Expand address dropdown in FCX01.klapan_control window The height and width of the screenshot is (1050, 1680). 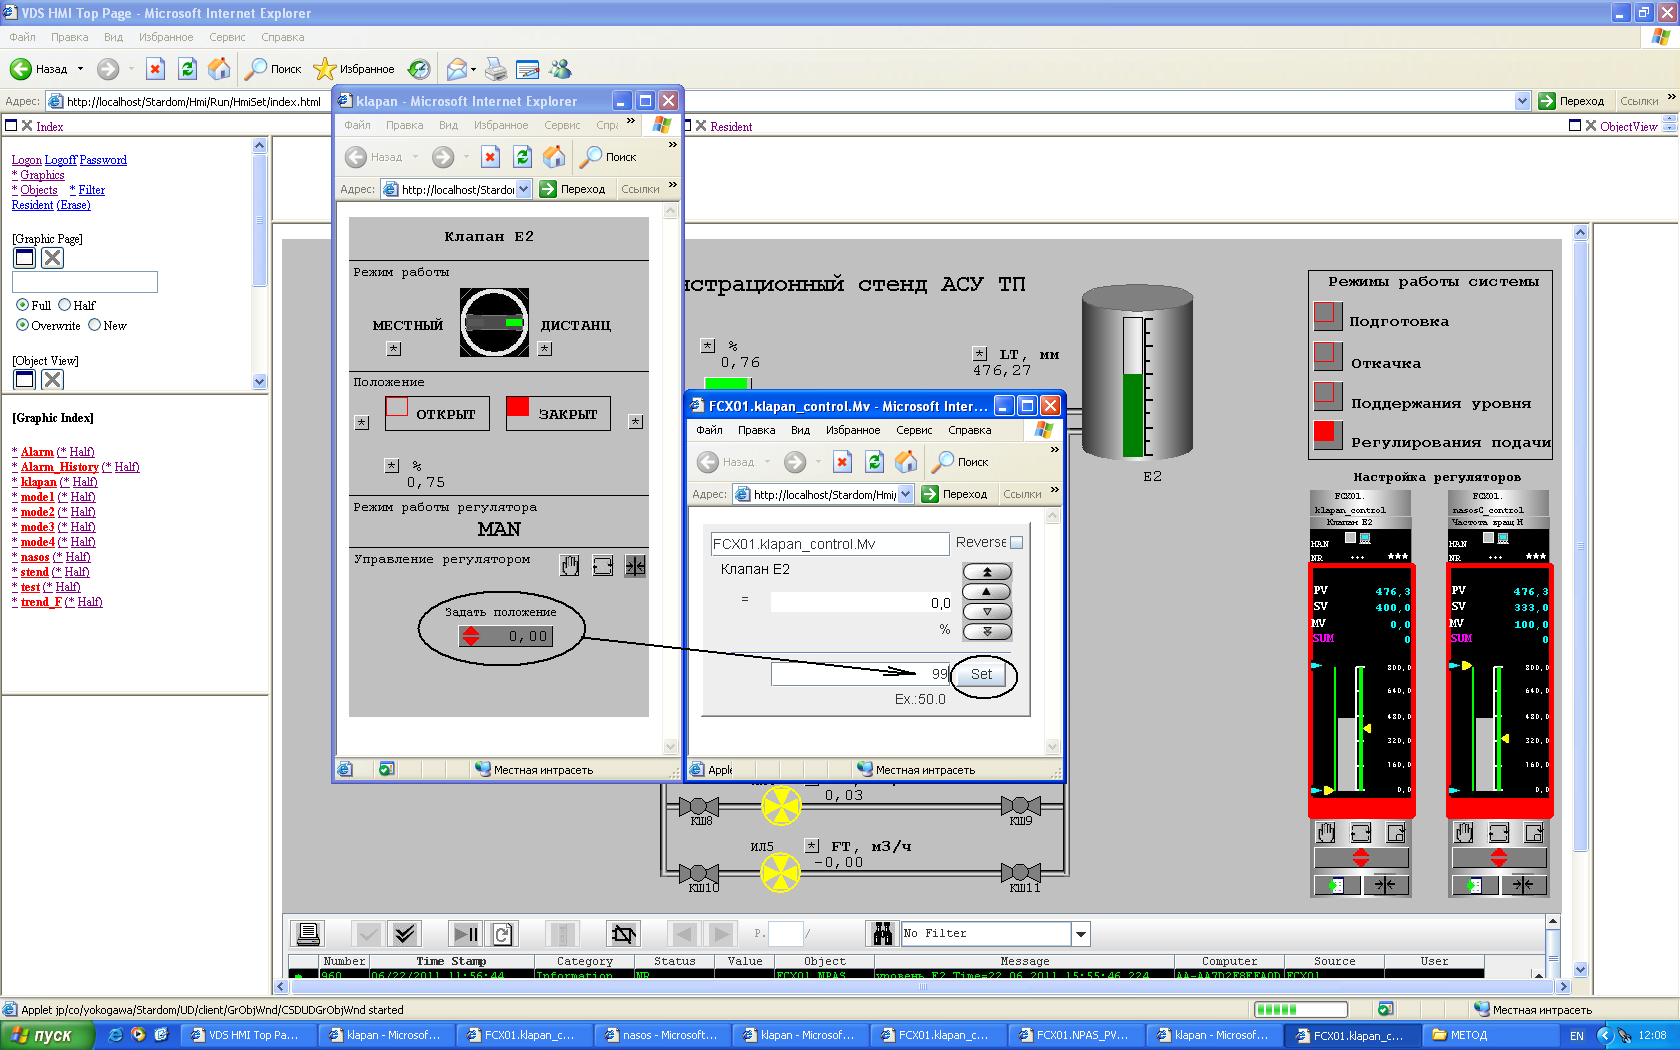tap(905, 494)
